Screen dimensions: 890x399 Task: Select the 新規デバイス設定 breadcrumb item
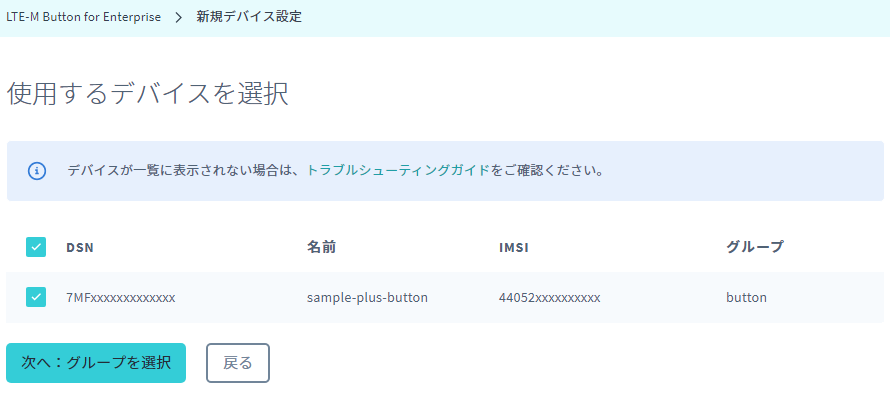[x=249, y=17]
